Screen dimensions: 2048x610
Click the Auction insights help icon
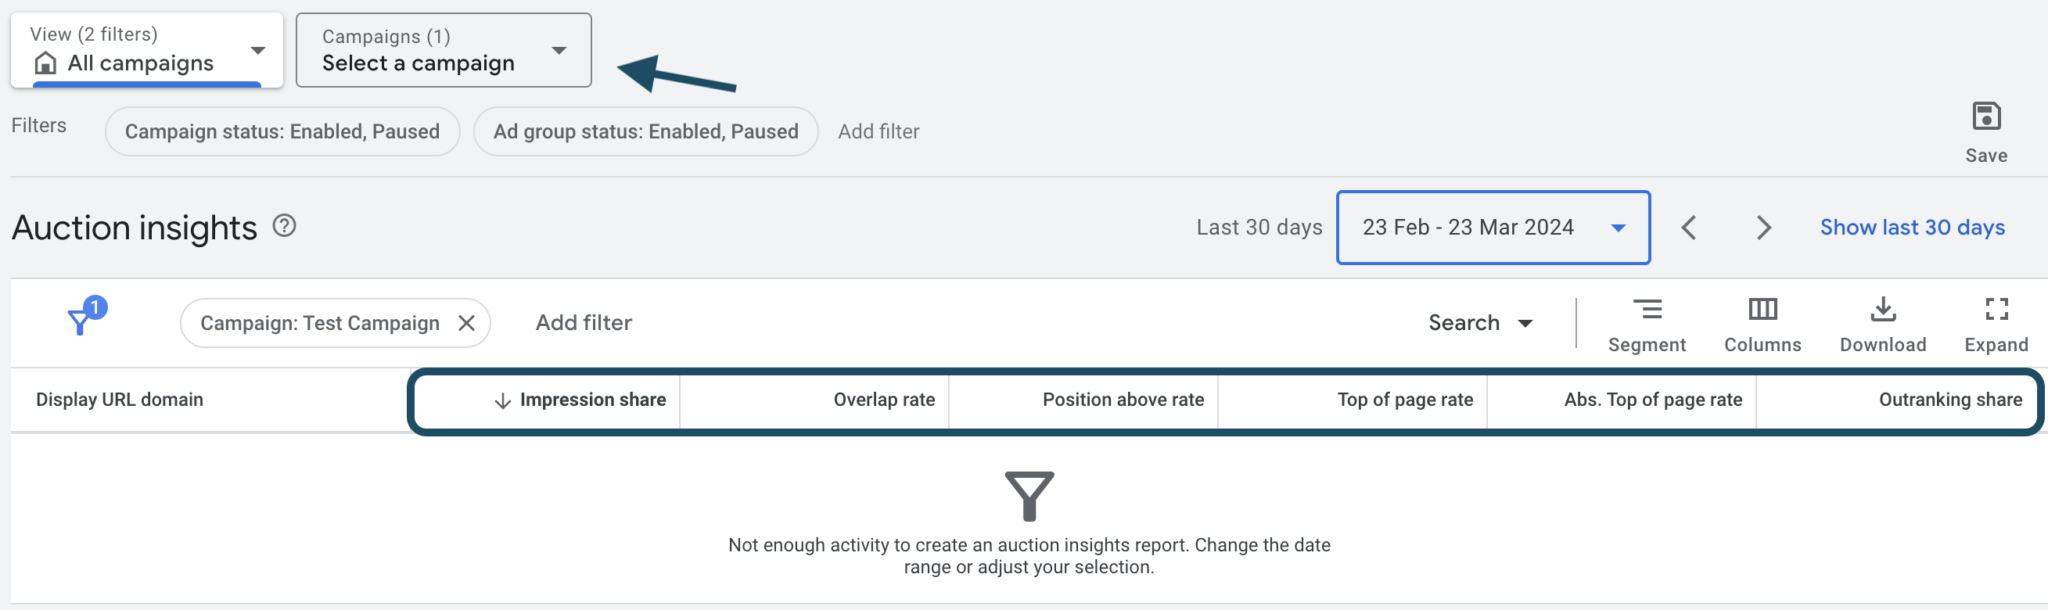(x=285, y=227)
